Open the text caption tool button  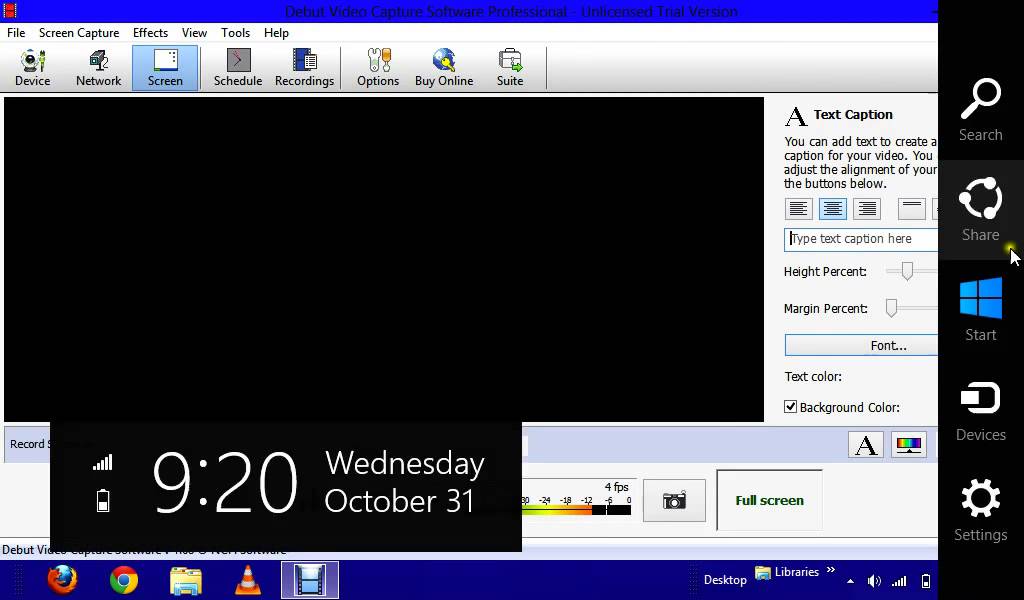[866, 445]
